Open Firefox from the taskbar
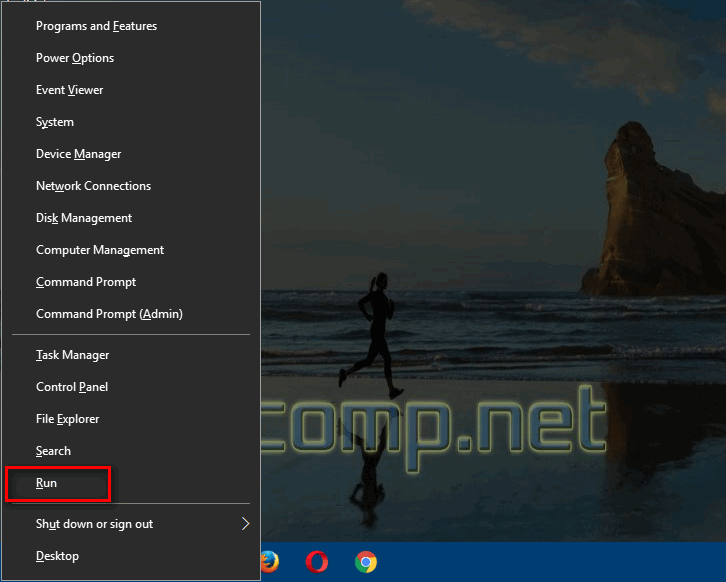 [270, 562]
